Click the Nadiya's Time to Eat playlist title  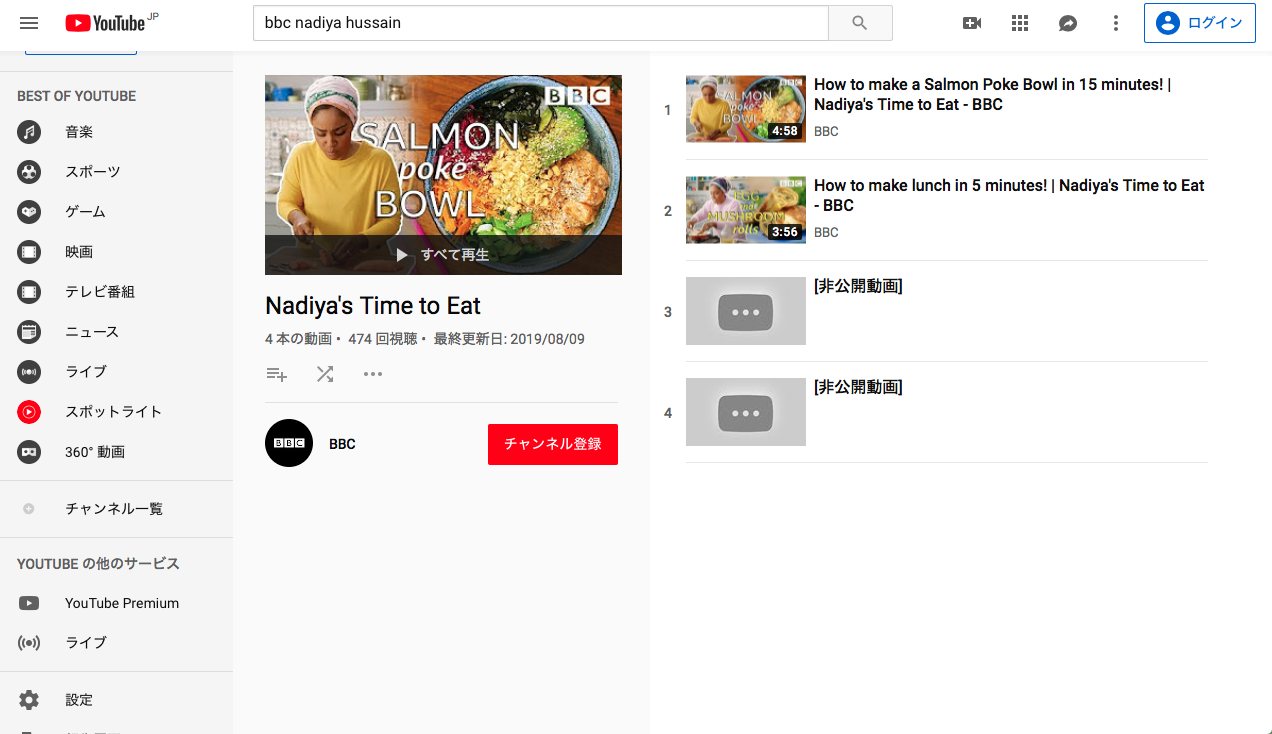click(373, 306)
